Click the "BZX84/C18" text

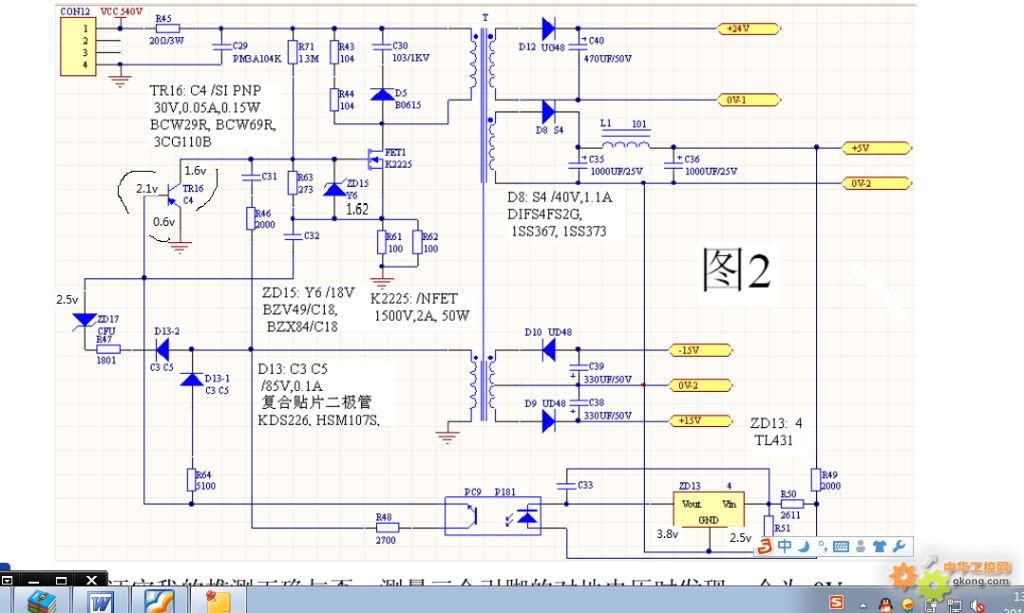[x=302, y=326]
